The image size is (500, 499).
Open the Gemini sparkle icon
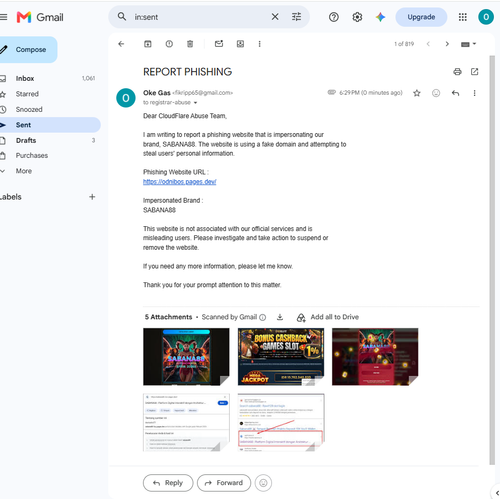(380, 17)
